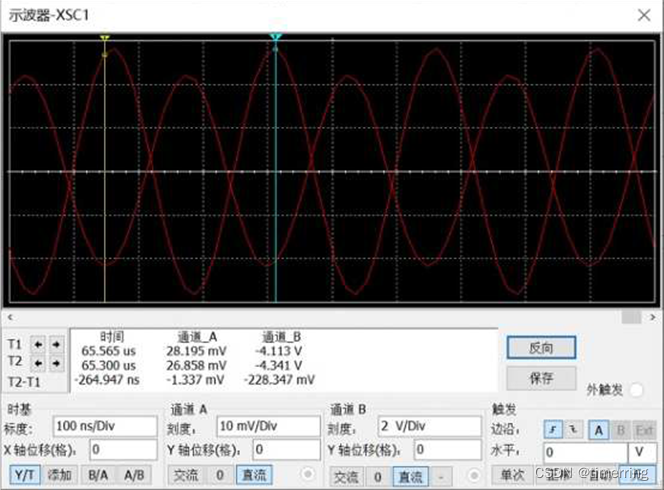This screenshot has width=664, height=490.
Task: Click Channel A T1 reading 28.195 mV
Action: point(196,351)
